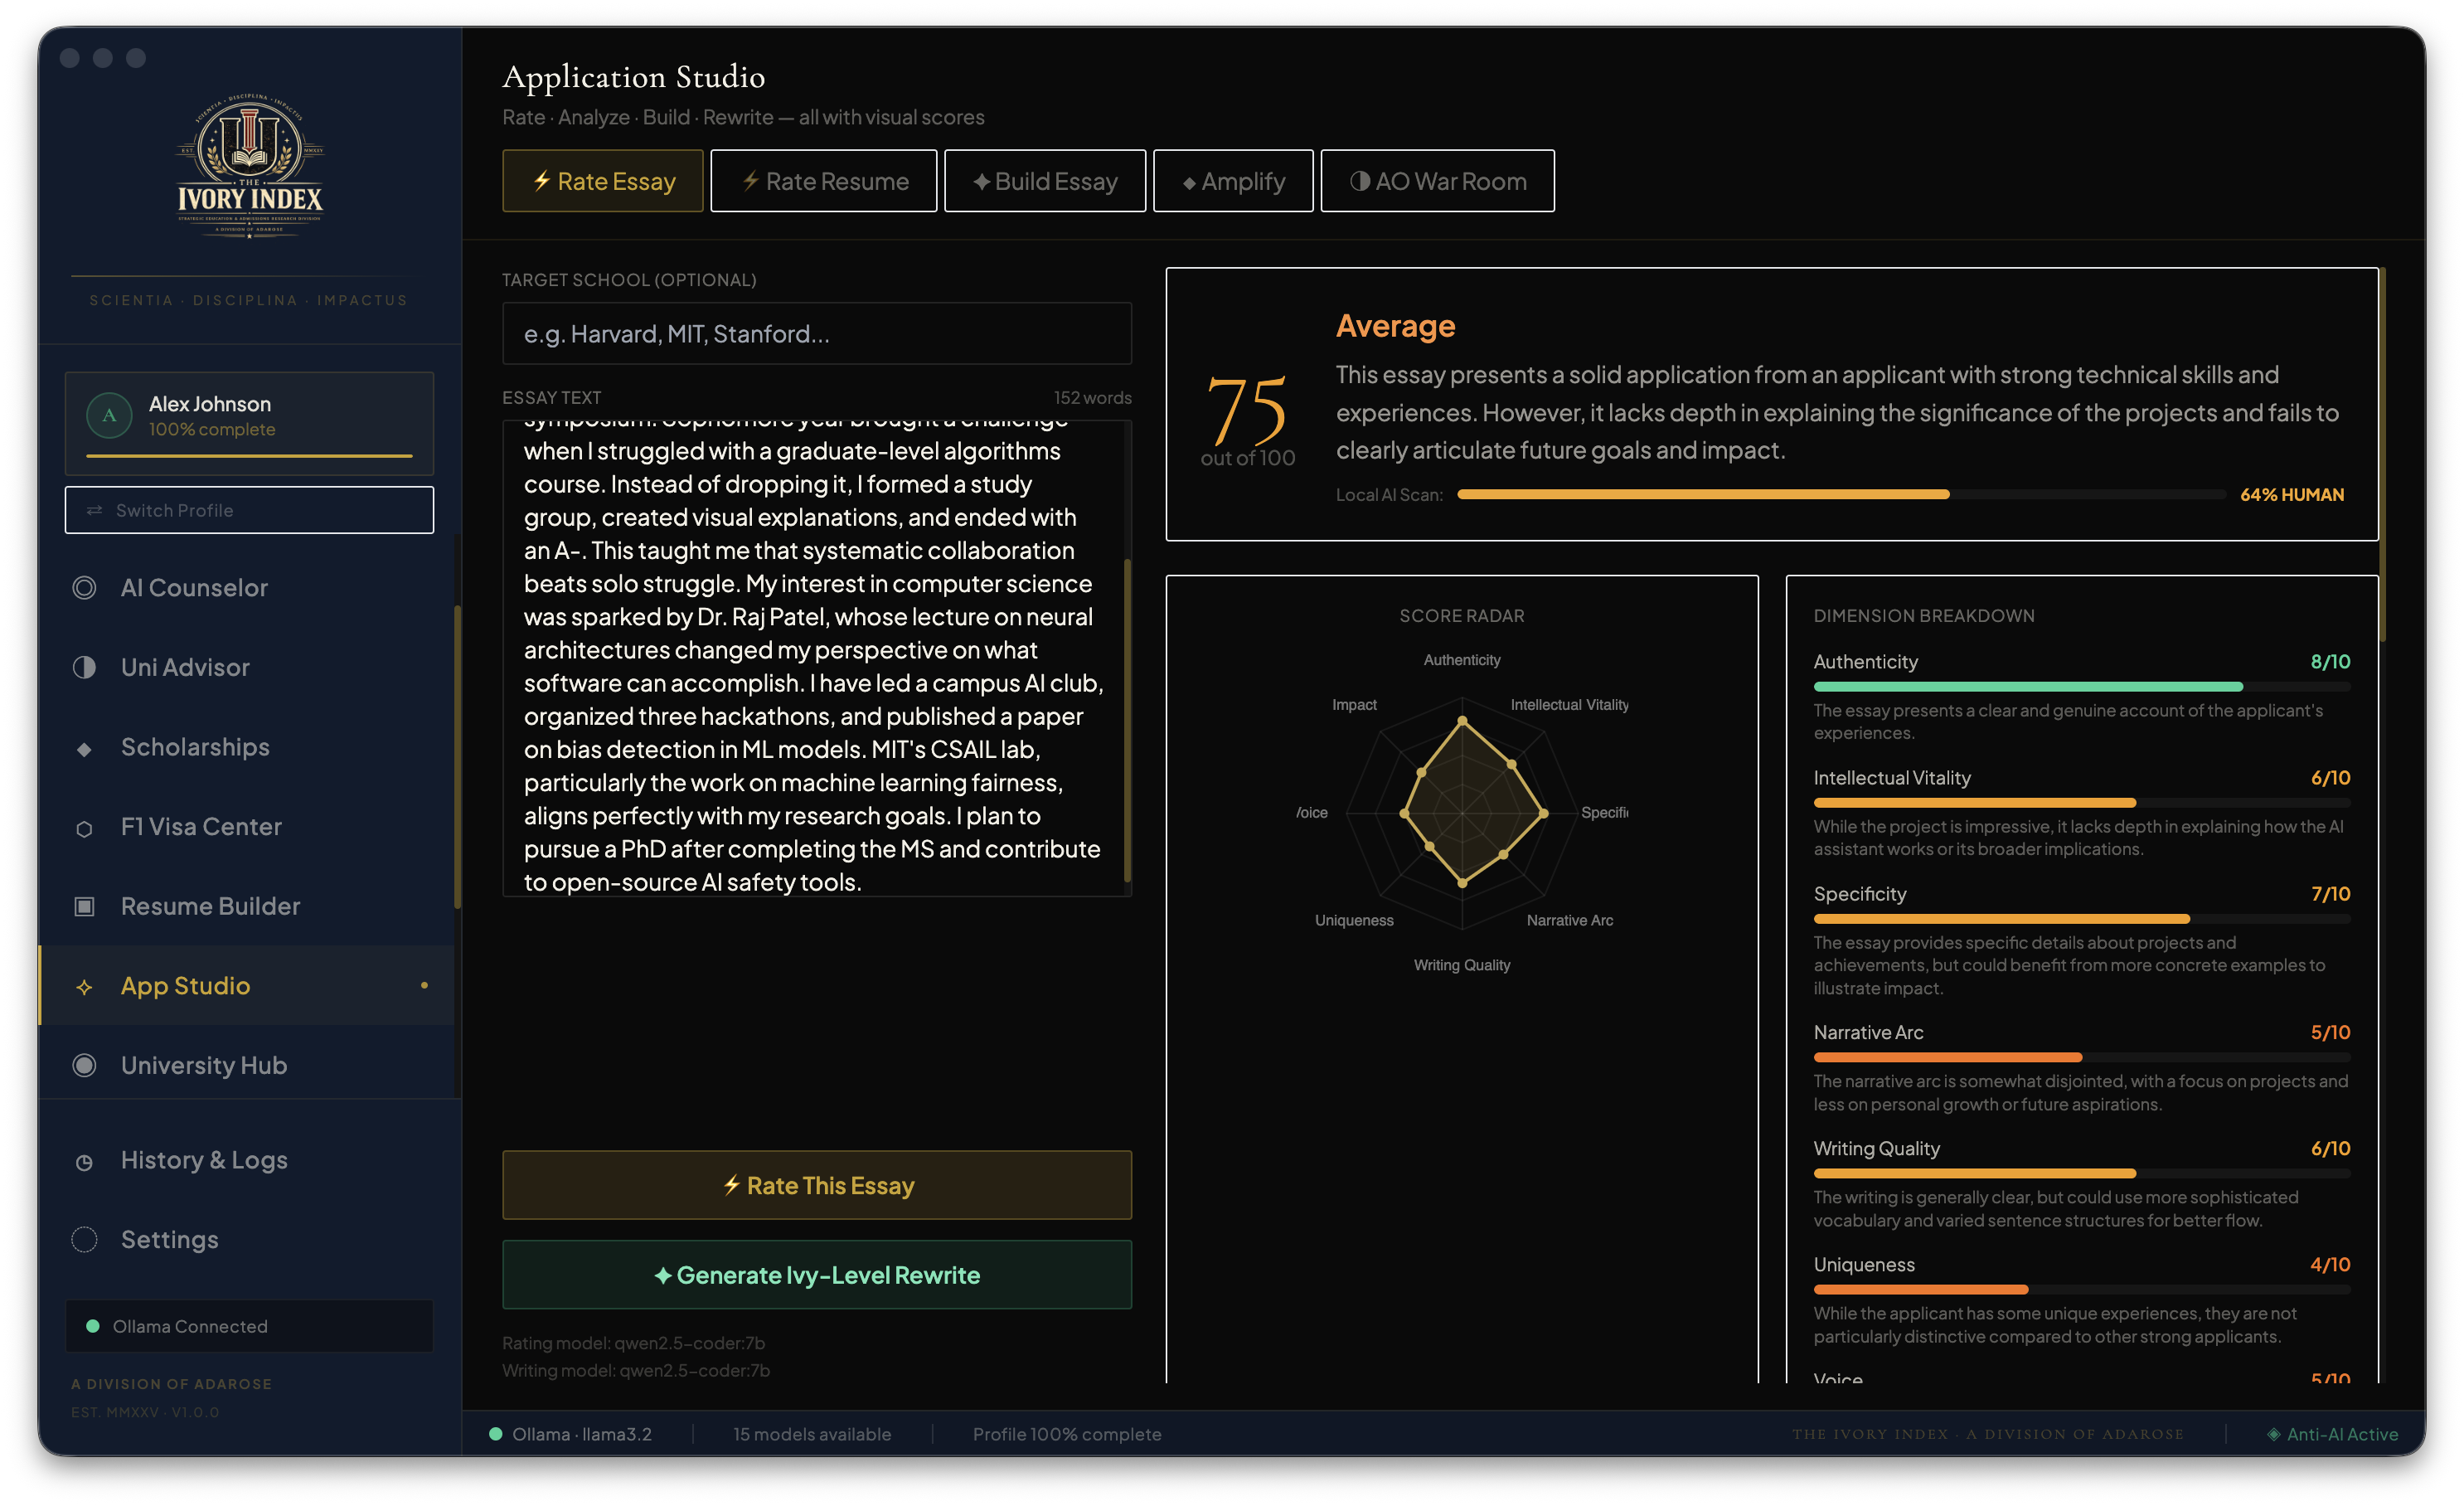Click the Resume Builder square icon
Image resolution: width=2464 pixels, height=1506 pixels.
click(84, 906)
